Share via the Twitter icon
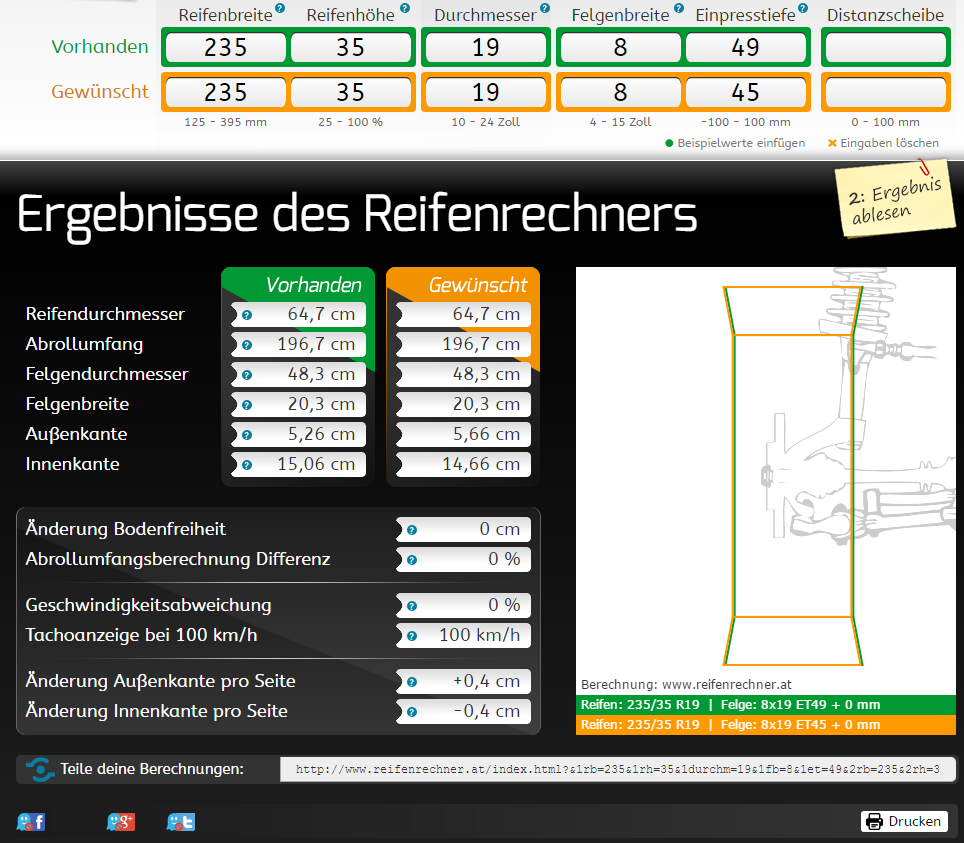 [180, 822]
